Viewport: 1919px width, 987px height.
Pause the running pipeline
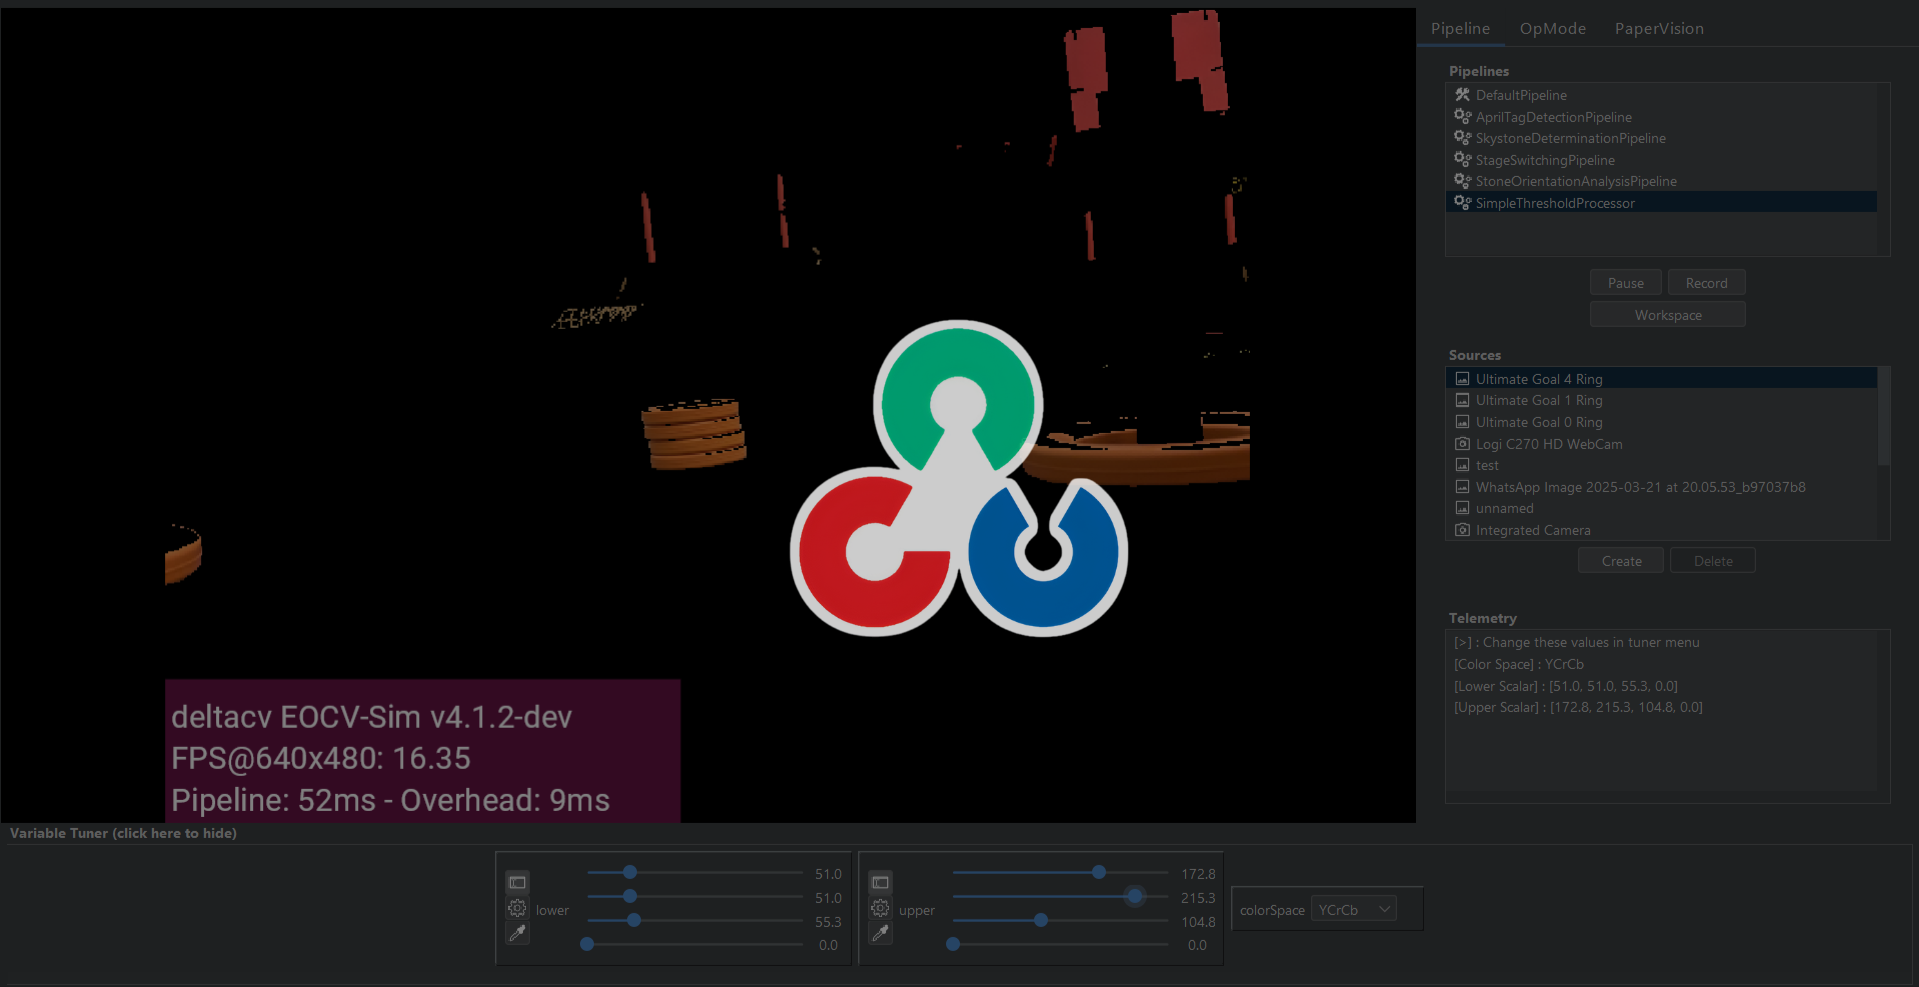[1626, 283]
